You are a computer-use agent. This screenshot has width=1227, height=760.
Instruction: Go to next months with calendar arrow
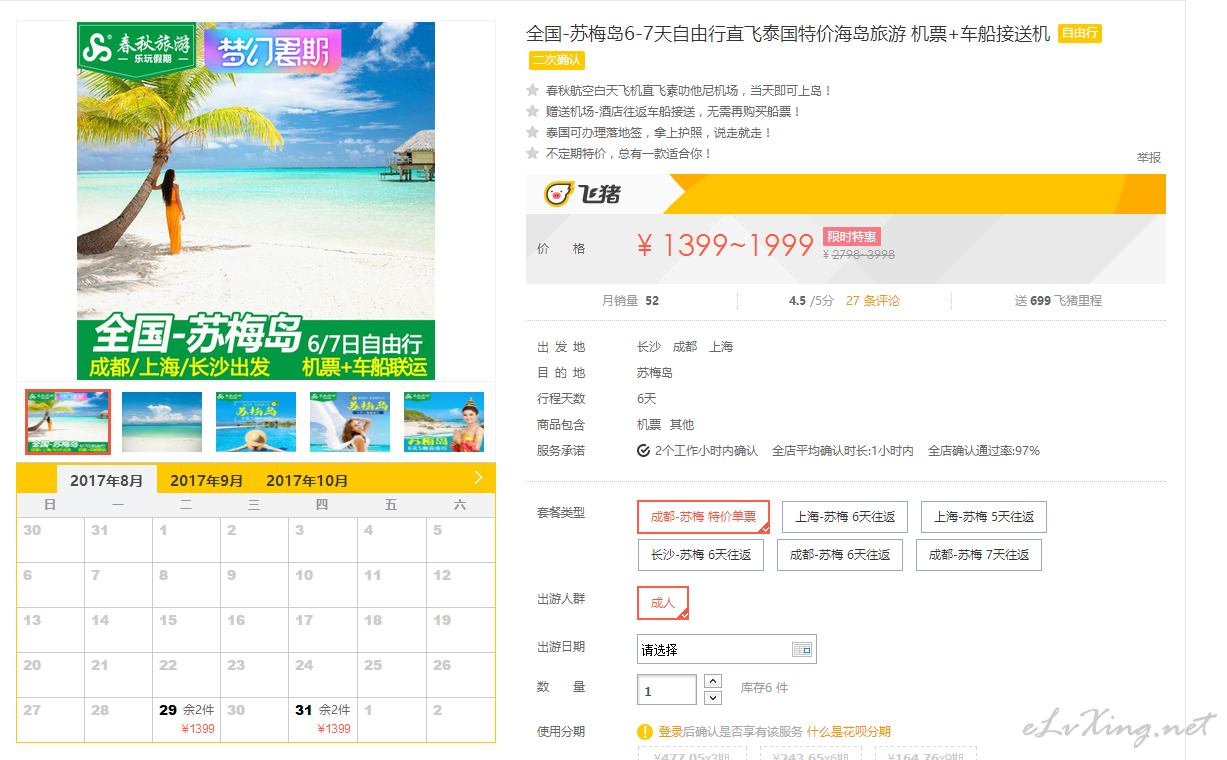pos(479,478)
